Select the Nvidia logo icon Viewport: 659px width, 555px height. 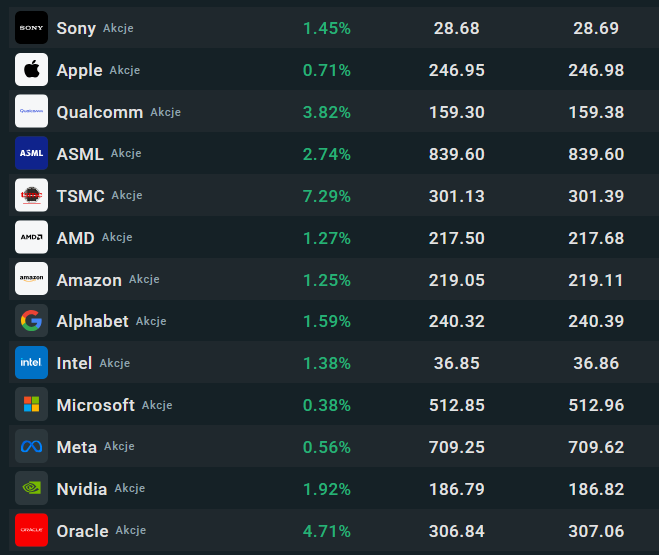31,489
